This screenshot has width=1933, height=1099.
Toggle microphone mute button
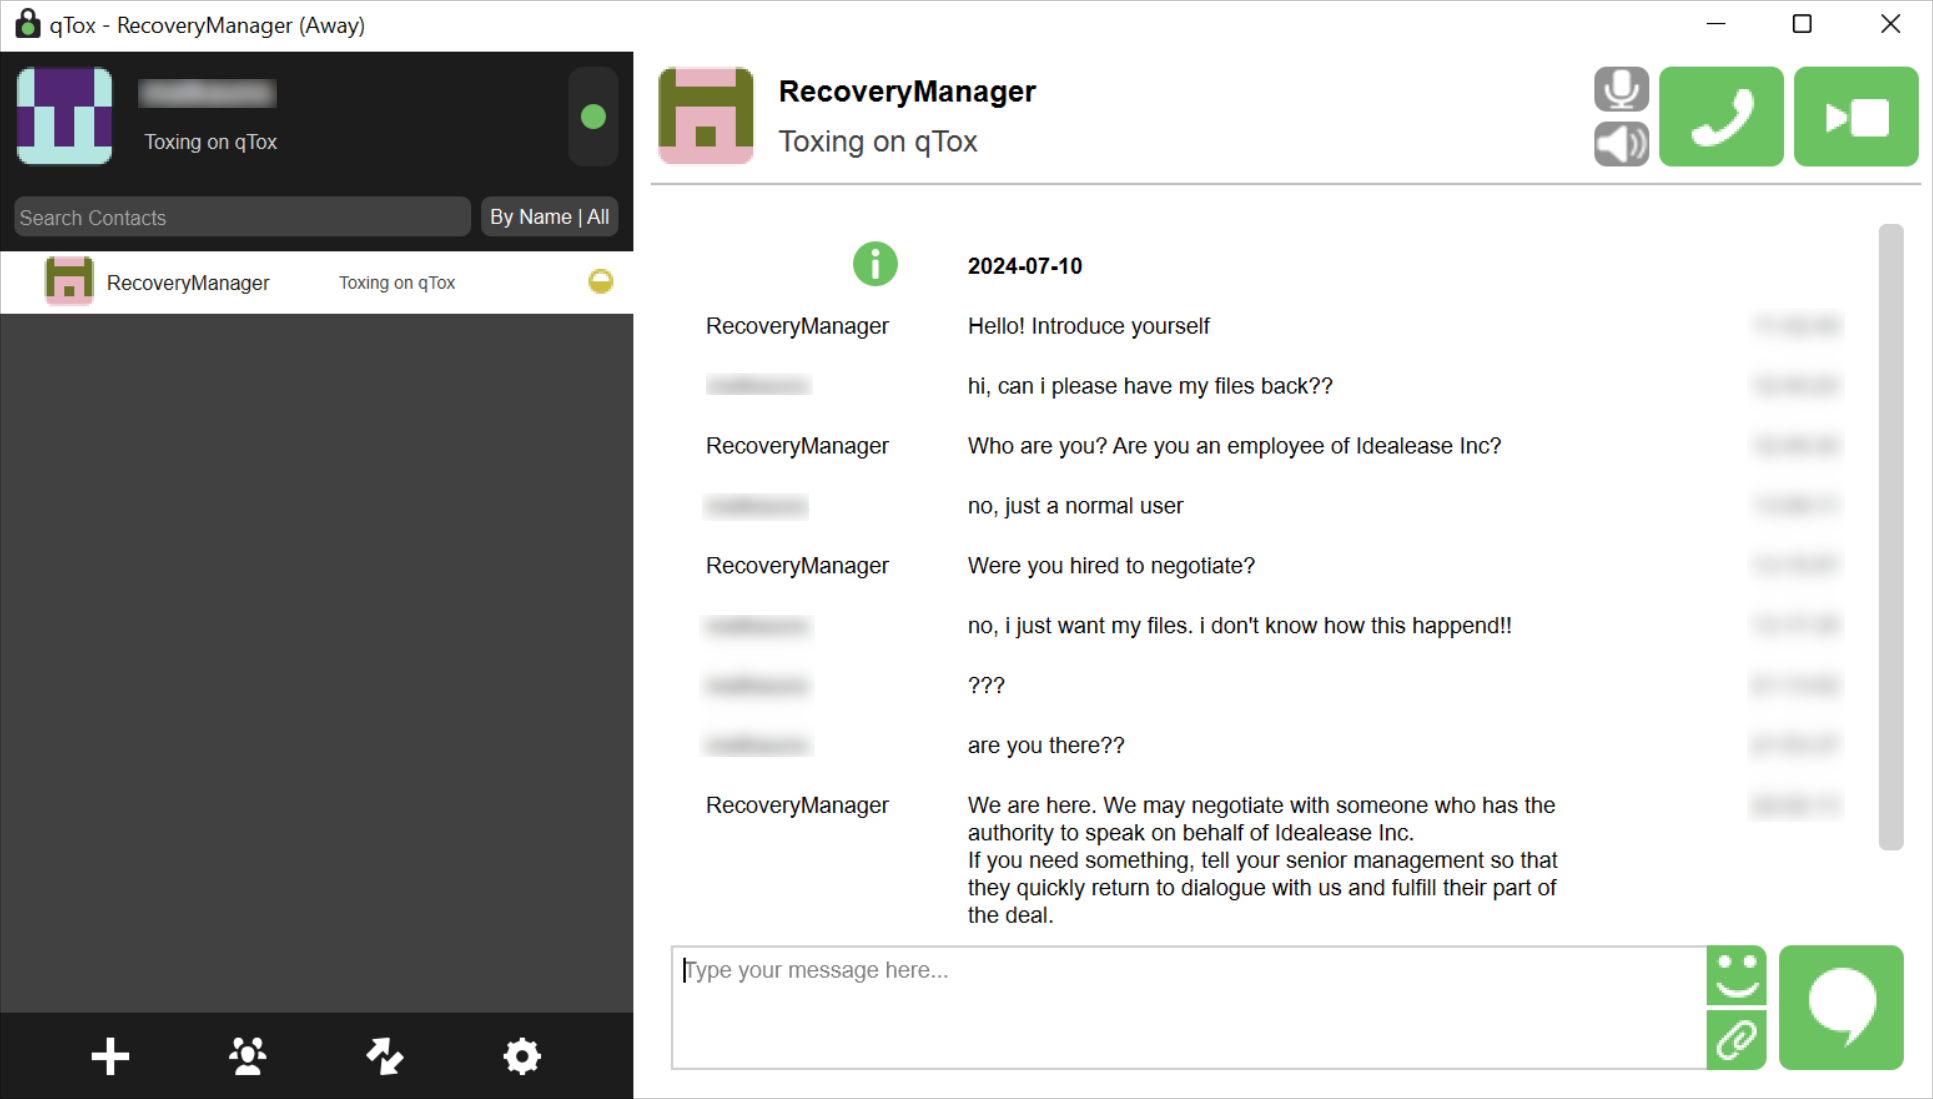[1620, 89]
